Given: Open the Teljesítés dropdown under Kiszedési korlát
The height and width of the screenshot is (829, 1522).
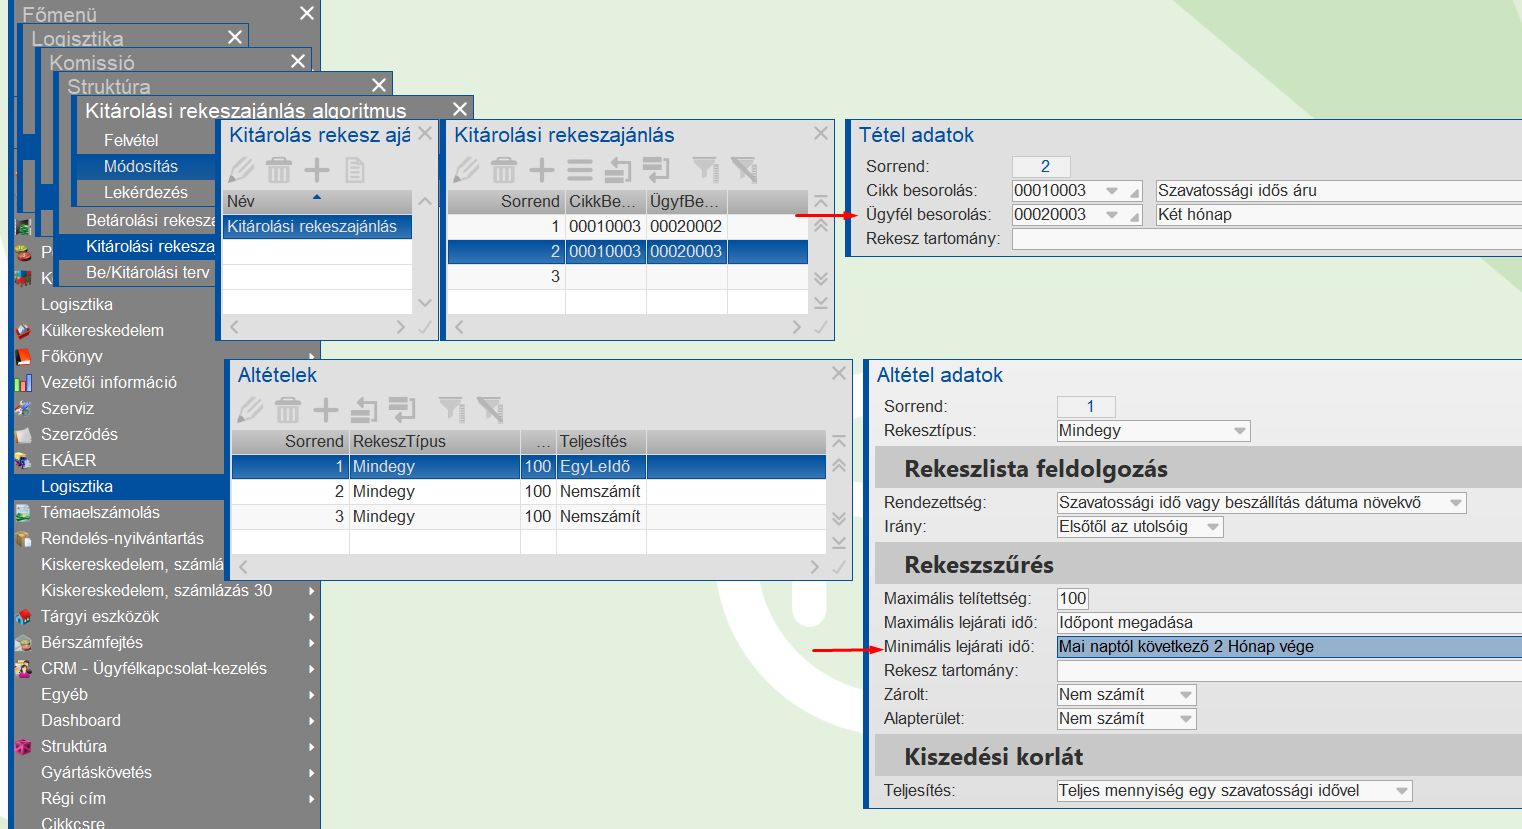Looking at the screenshot, I should tap(1402, 791).
